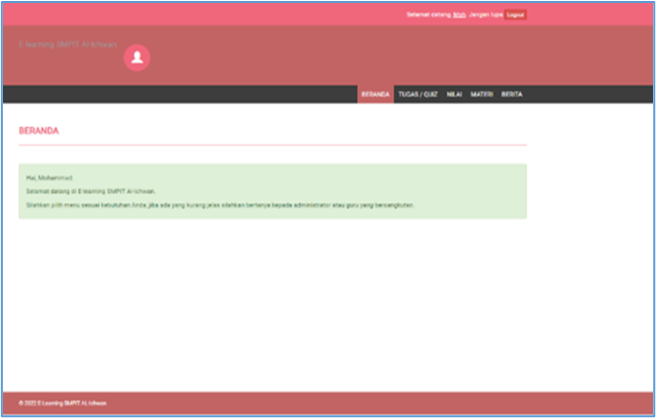Click the "Hai, Mohammad" greeting line
Image resolution: width=656 pixels, height=418 pixels.
point(50,177)
